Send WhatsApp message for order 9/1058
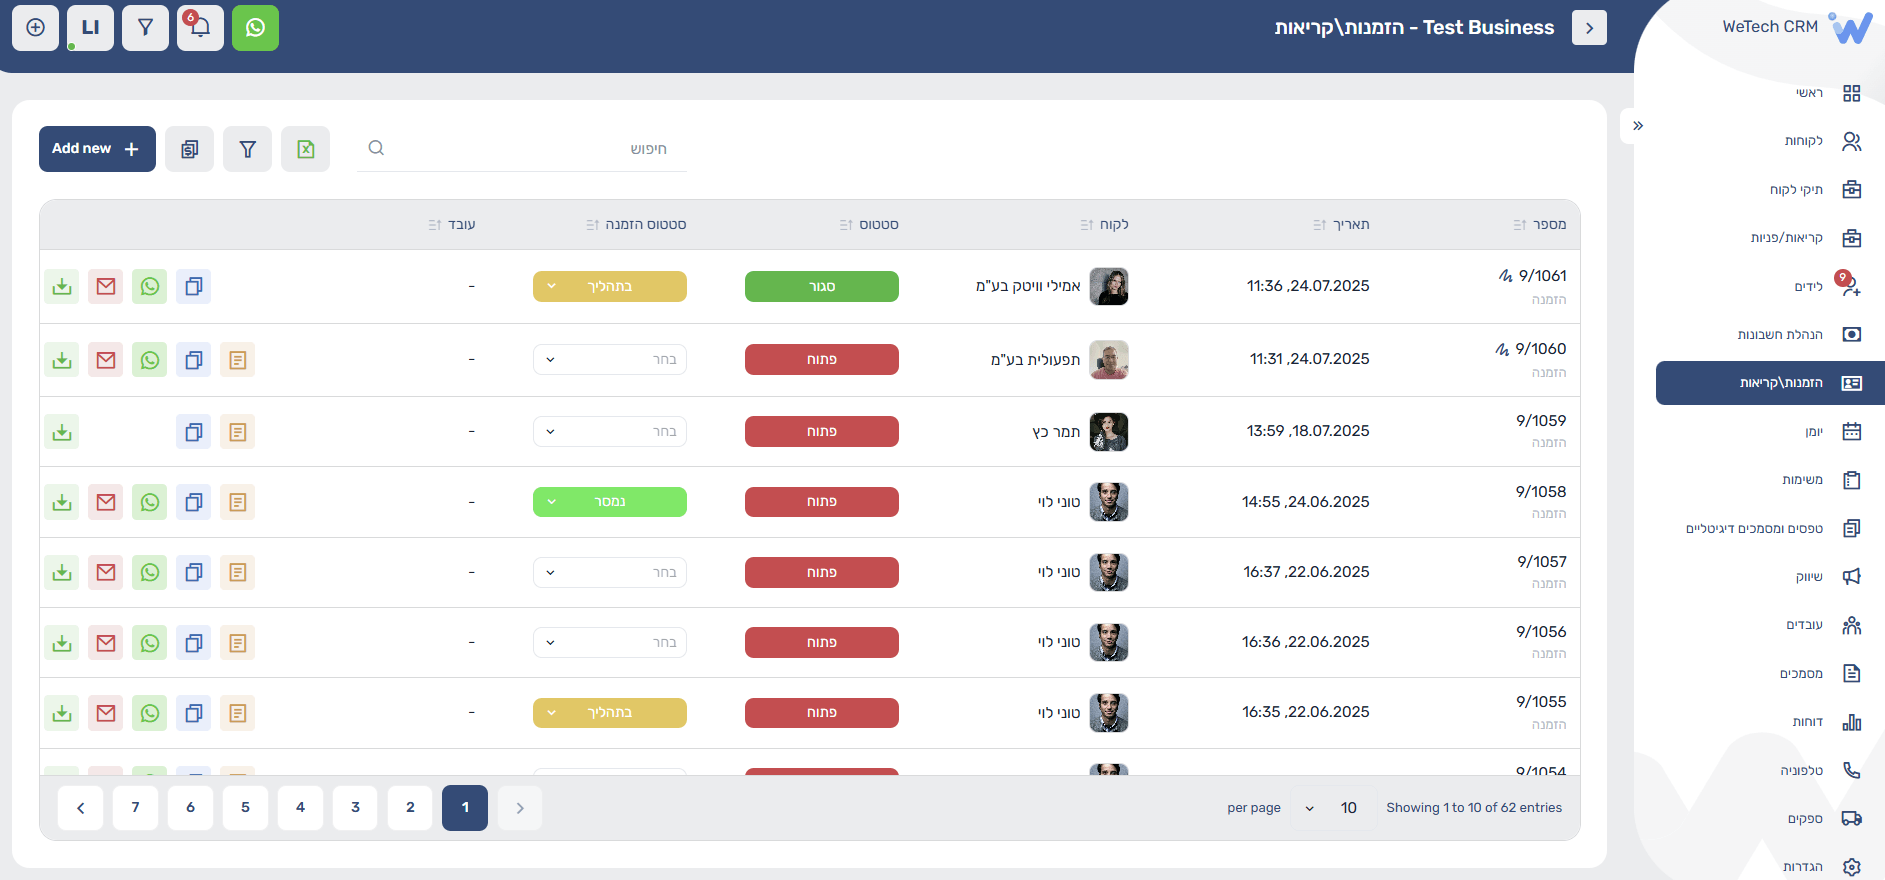 click(x=150, y=502)
